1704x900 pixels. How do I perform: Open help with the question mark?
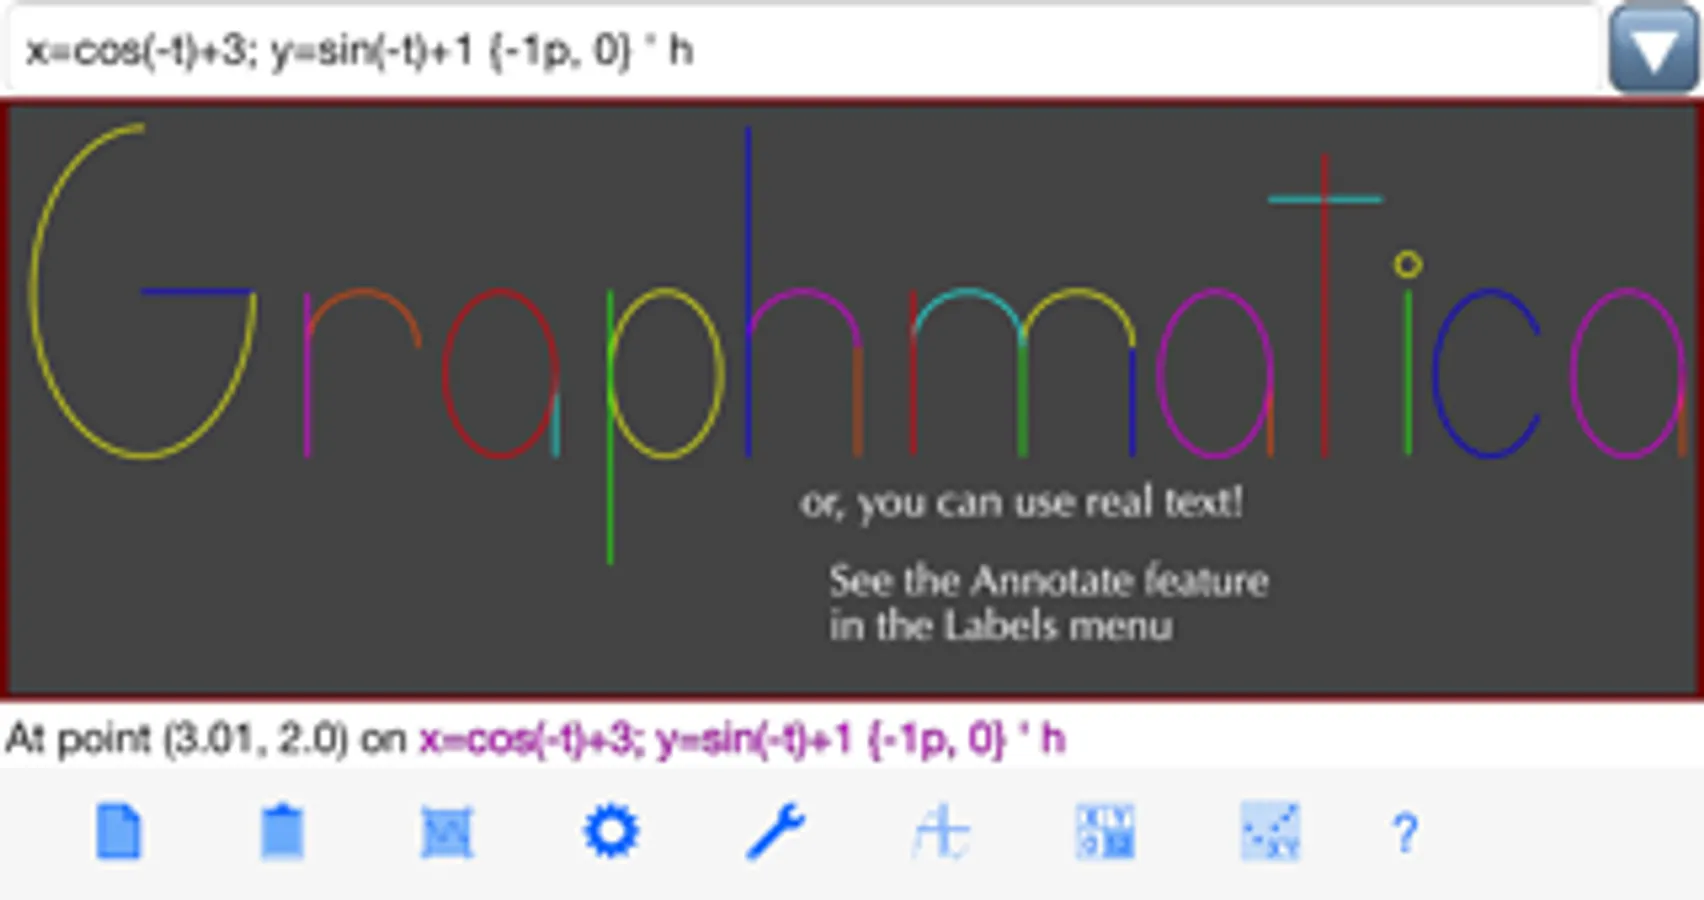pyautogui.click(x=1405, y=833)
